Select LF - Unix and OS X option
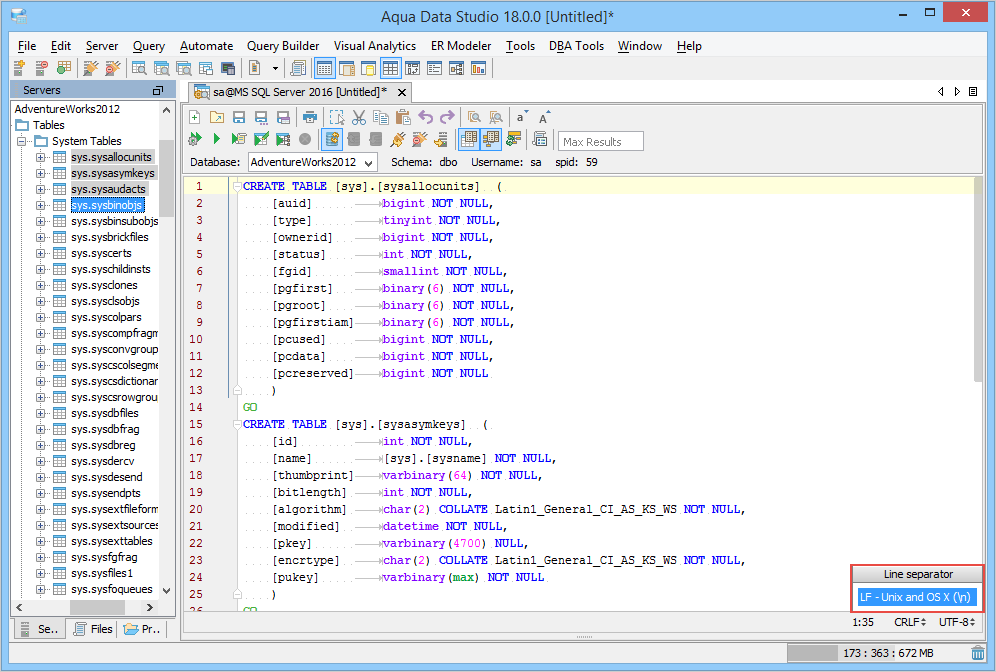Image resolution: width=996 pixels, height=672 pixels. (x=917, y=598)
